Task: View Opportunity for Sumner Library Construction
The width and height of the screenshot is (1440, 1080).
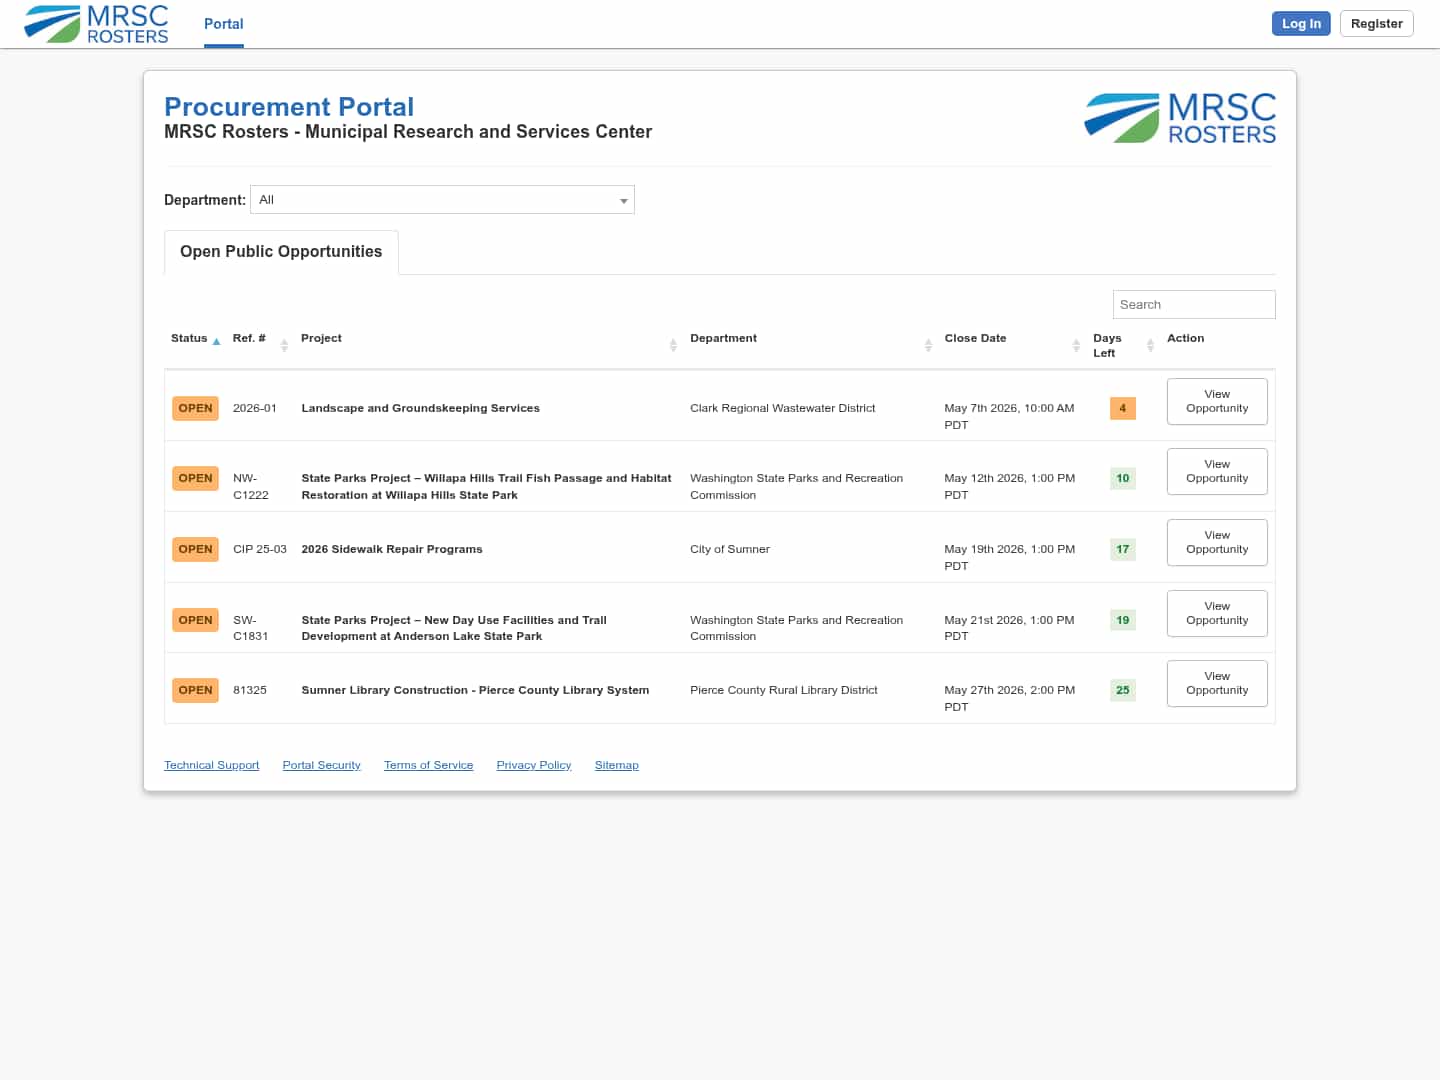Action: 1217,683
